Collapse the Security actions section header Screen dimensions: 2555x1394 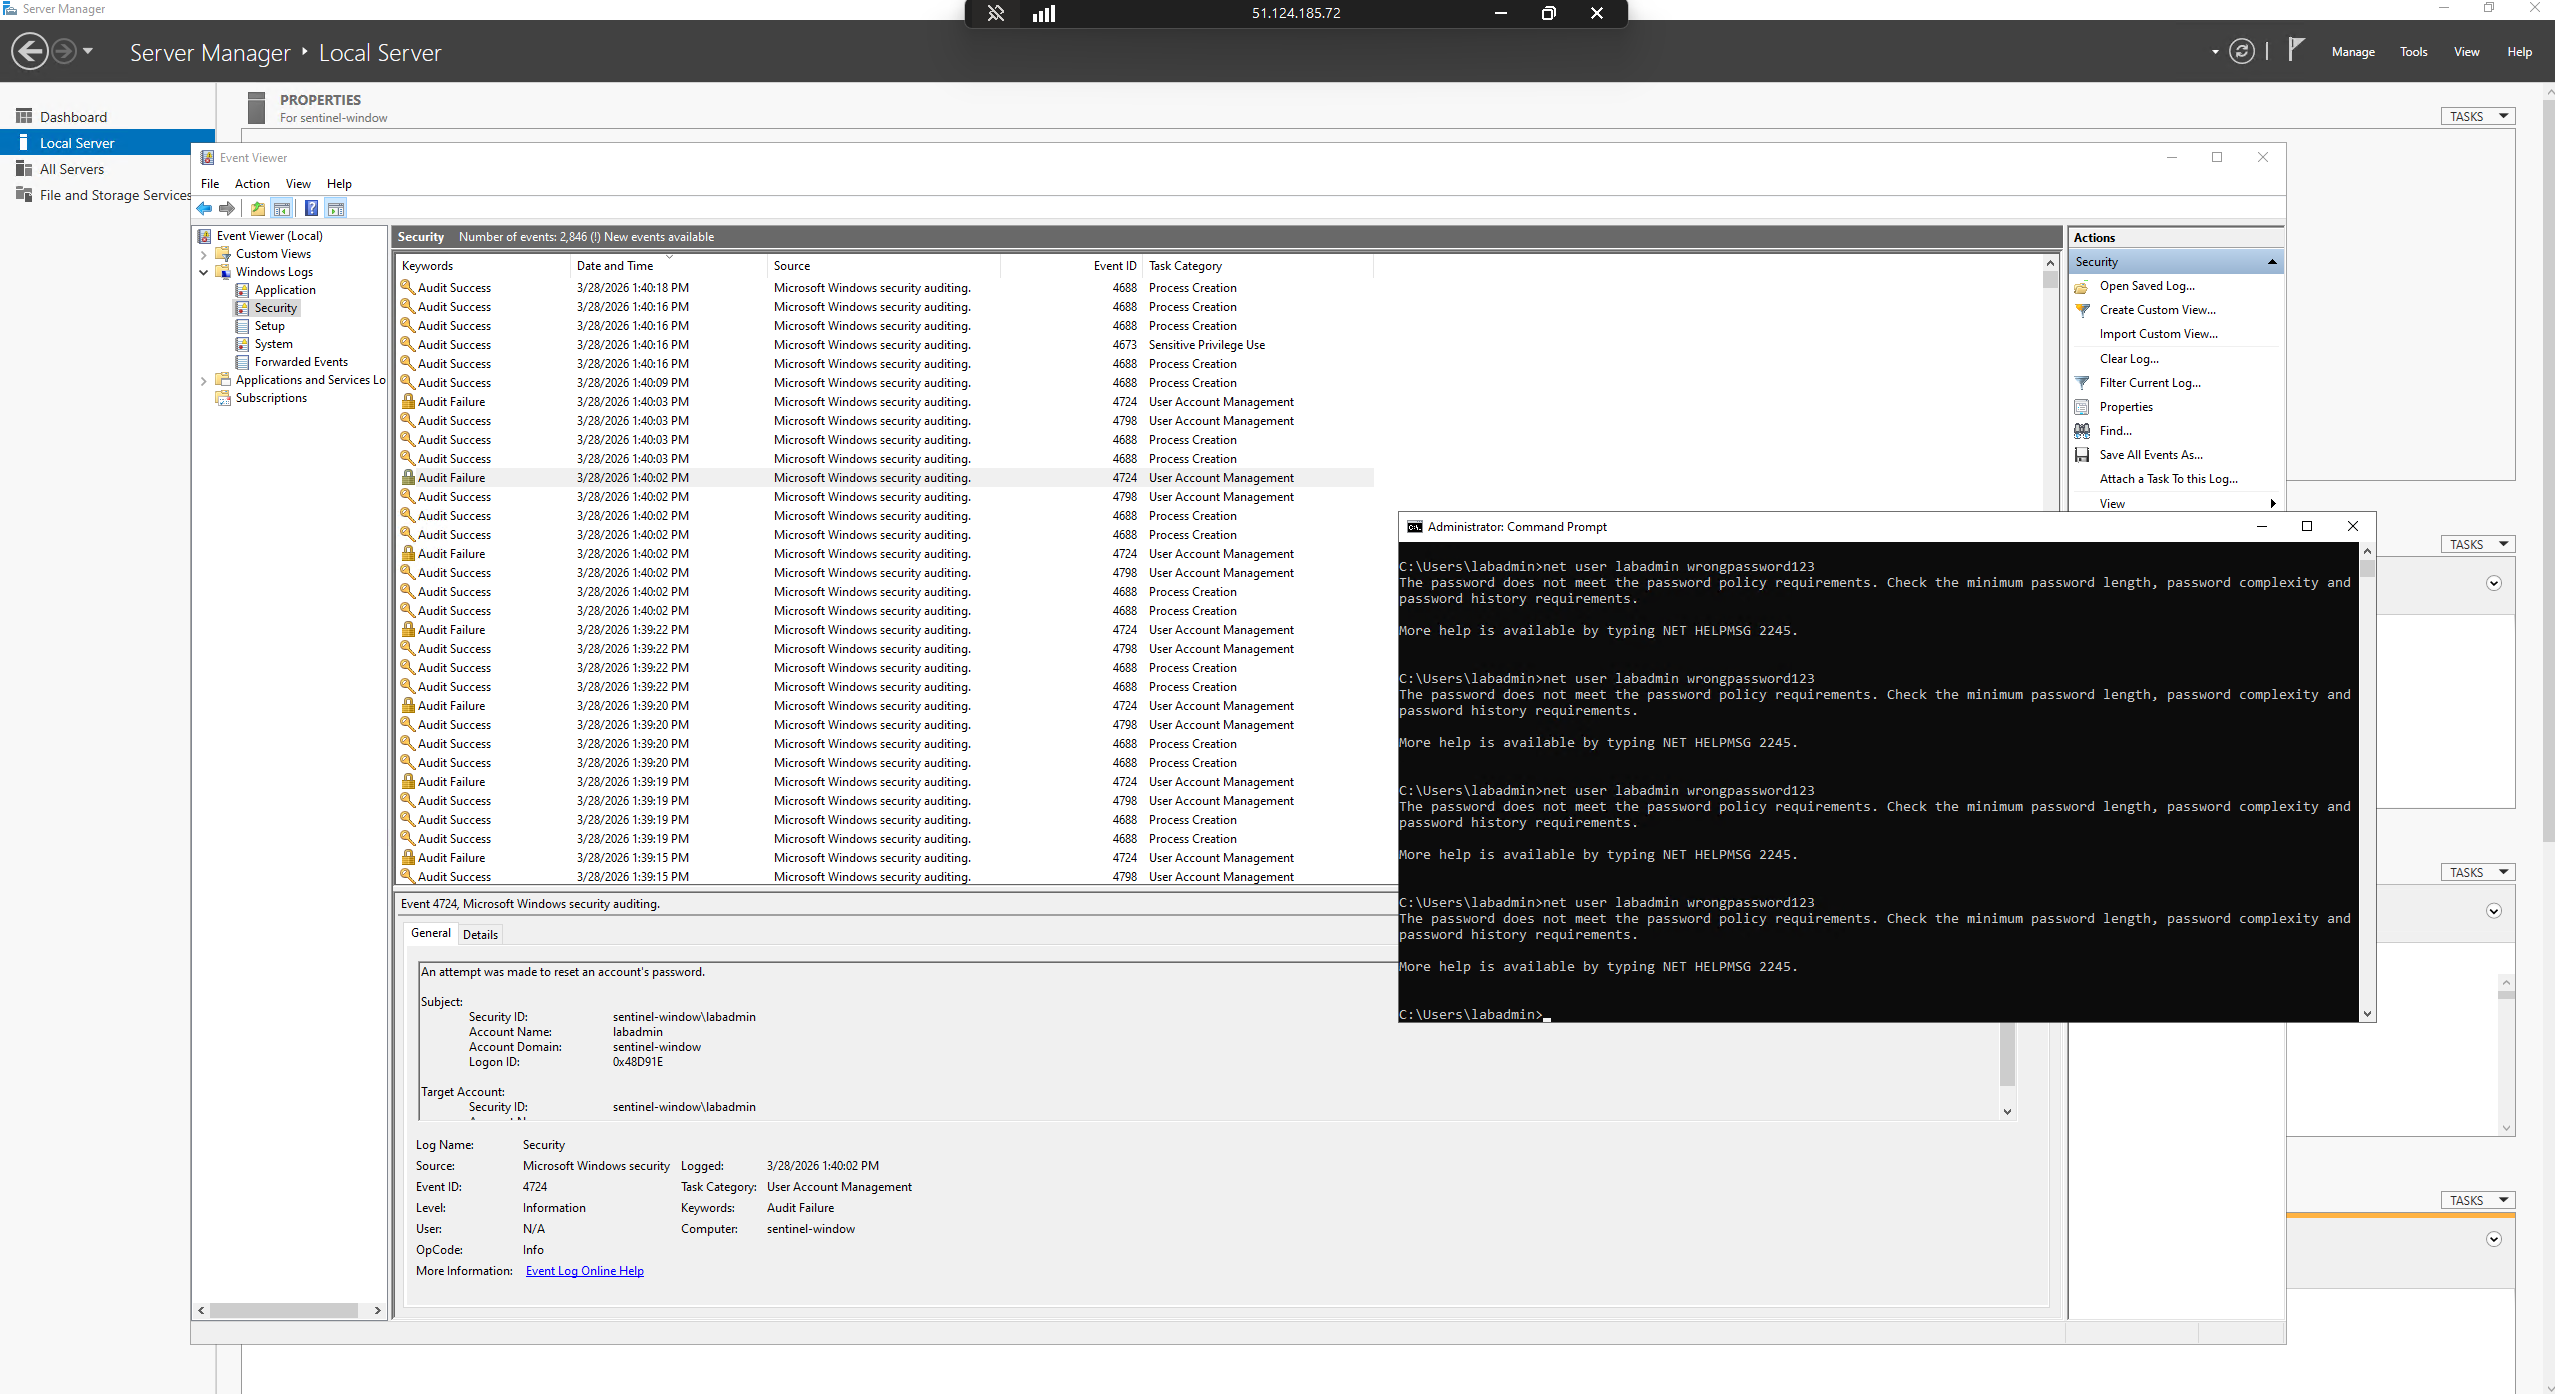click(x=2272, y=262)
